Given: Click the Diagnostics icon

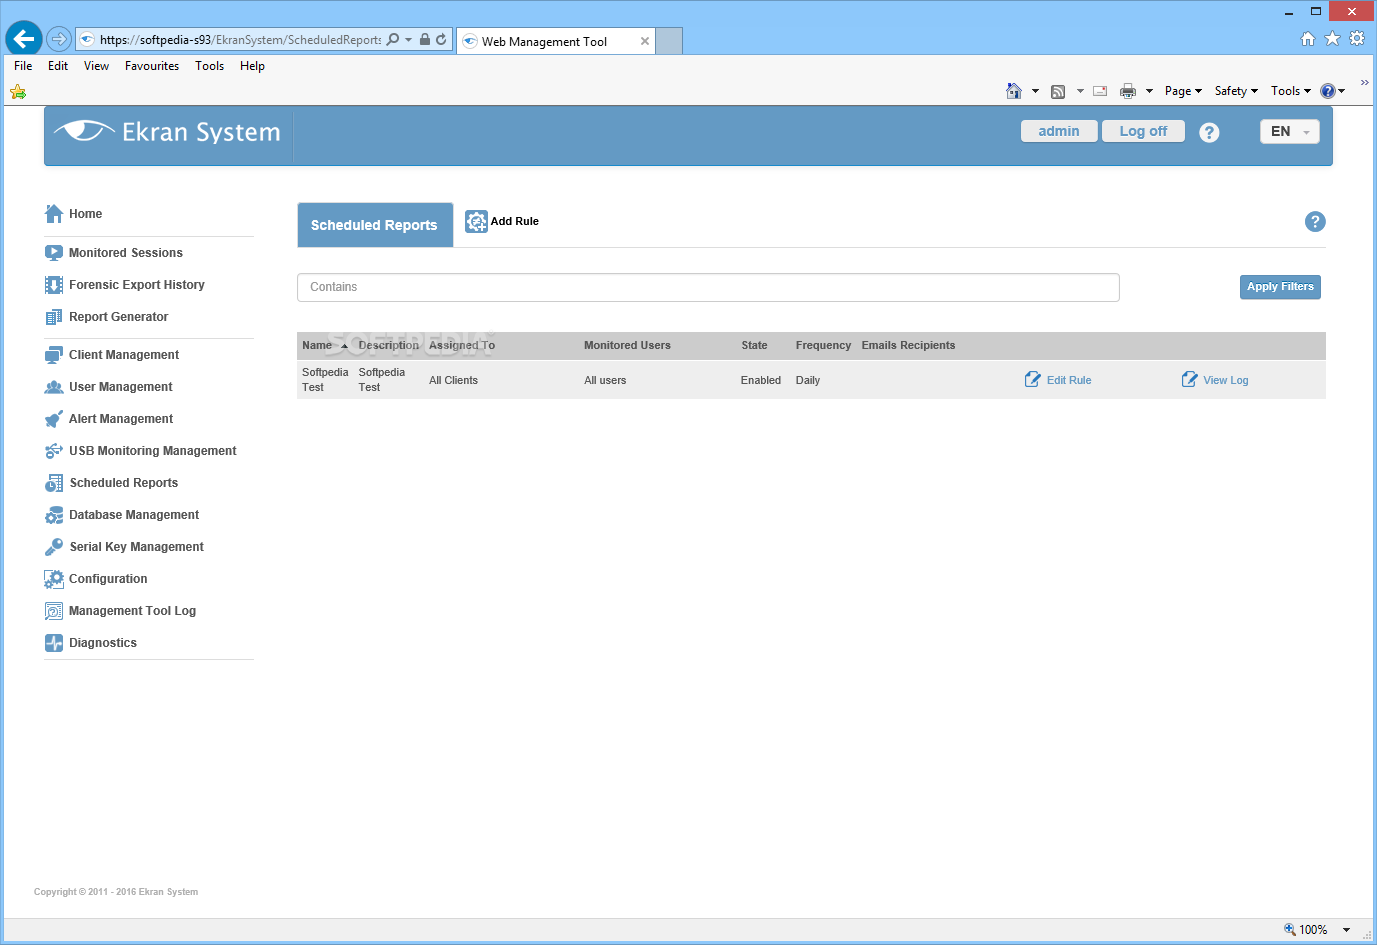Looking at the screenshot, I should [x=54, y=643].
